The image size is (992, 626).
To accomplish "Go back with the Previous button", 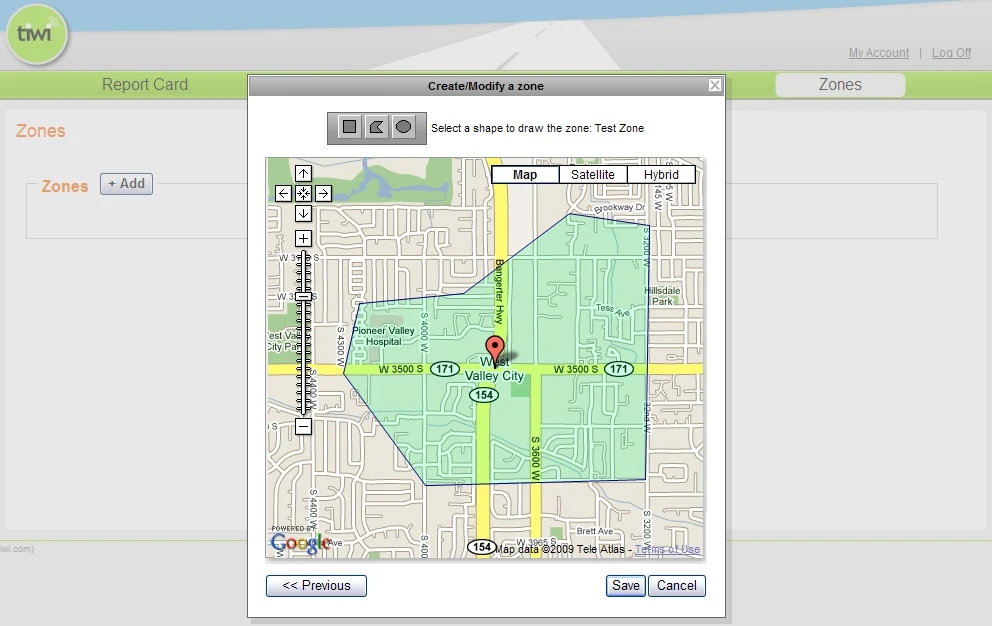I will click(x=316, y=585).
